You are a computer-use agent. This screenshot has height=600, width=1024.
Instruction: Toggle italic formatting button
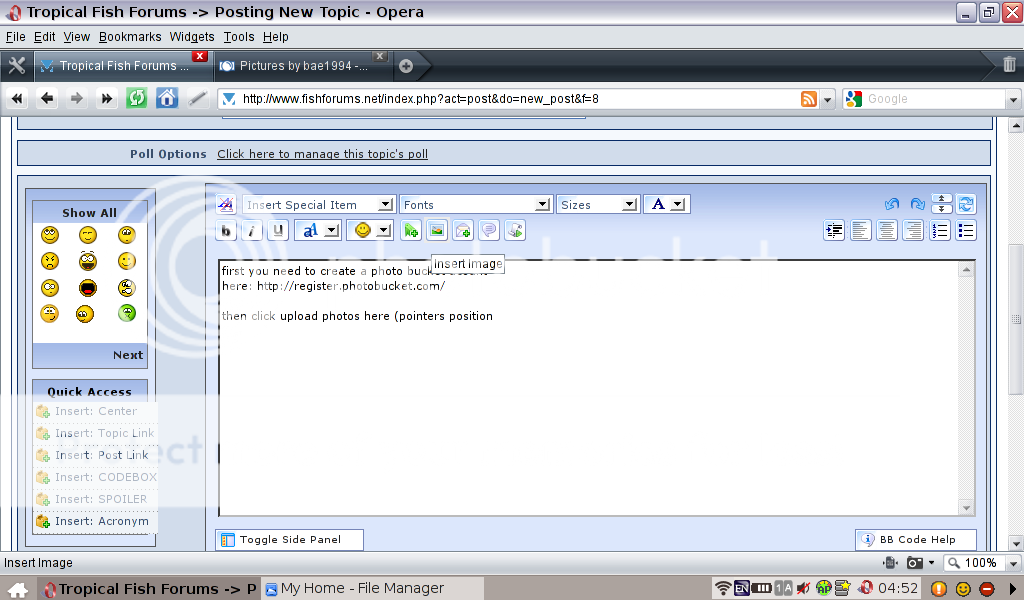pyautogui.click(x=252, y=230)
